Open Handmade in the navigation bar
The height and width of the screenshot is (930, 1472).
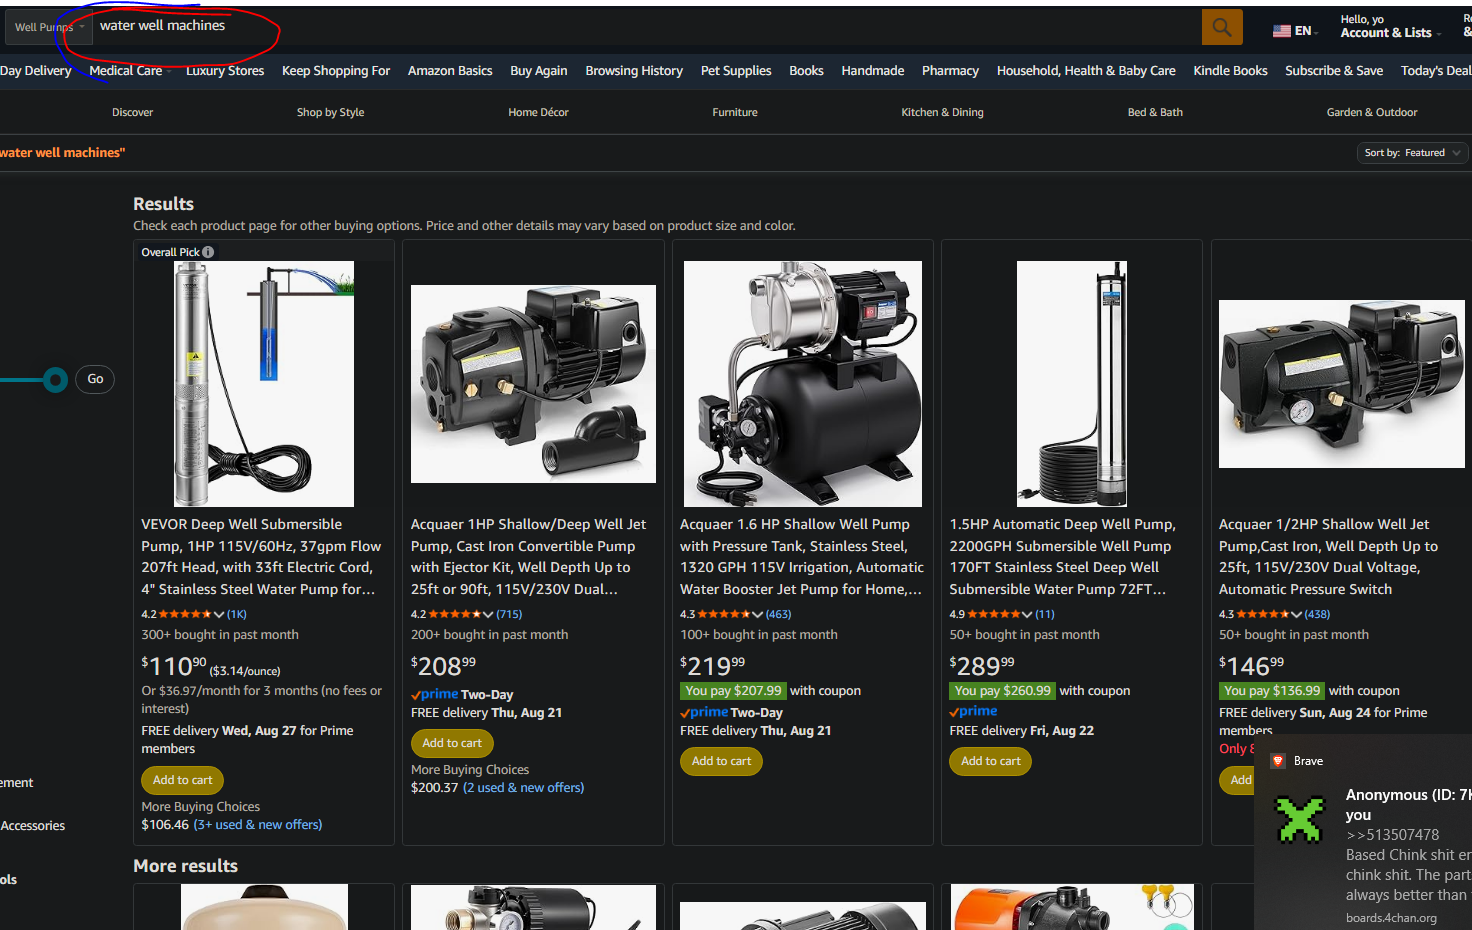[873, 71]
